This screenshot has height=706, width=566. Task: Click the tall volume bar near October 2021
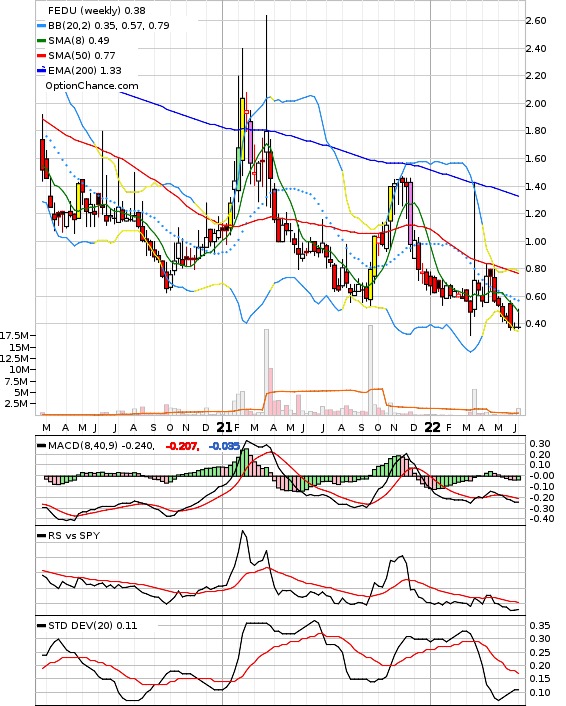pyautogui.click(x=370, y=370)
